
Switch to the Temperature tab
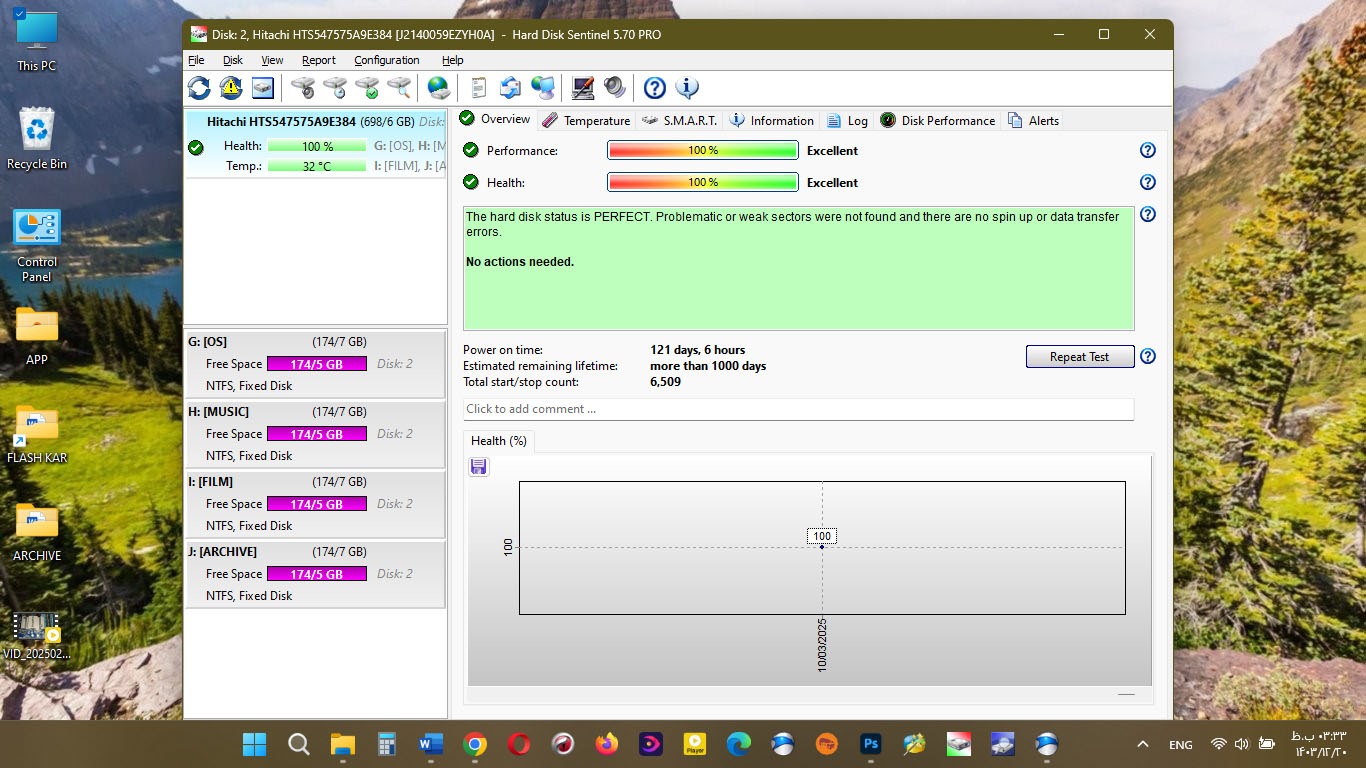586,120
